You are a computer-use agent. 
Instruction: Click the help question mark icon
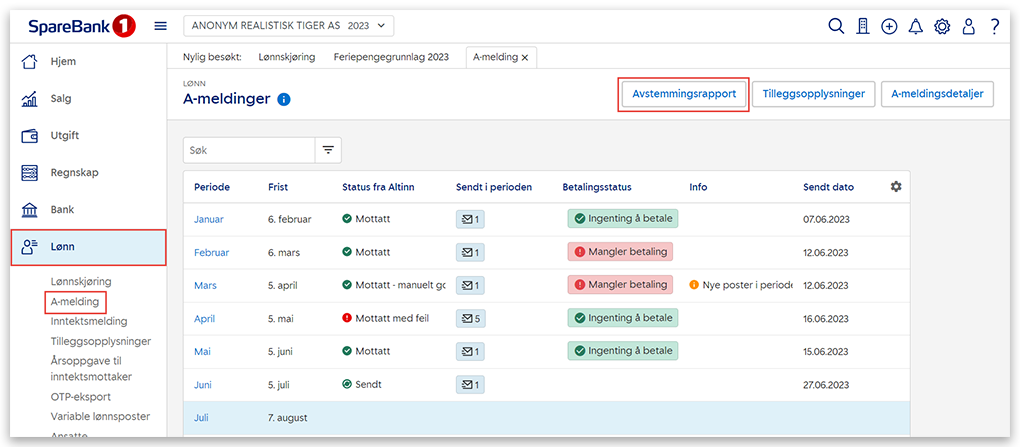[995, 27]
